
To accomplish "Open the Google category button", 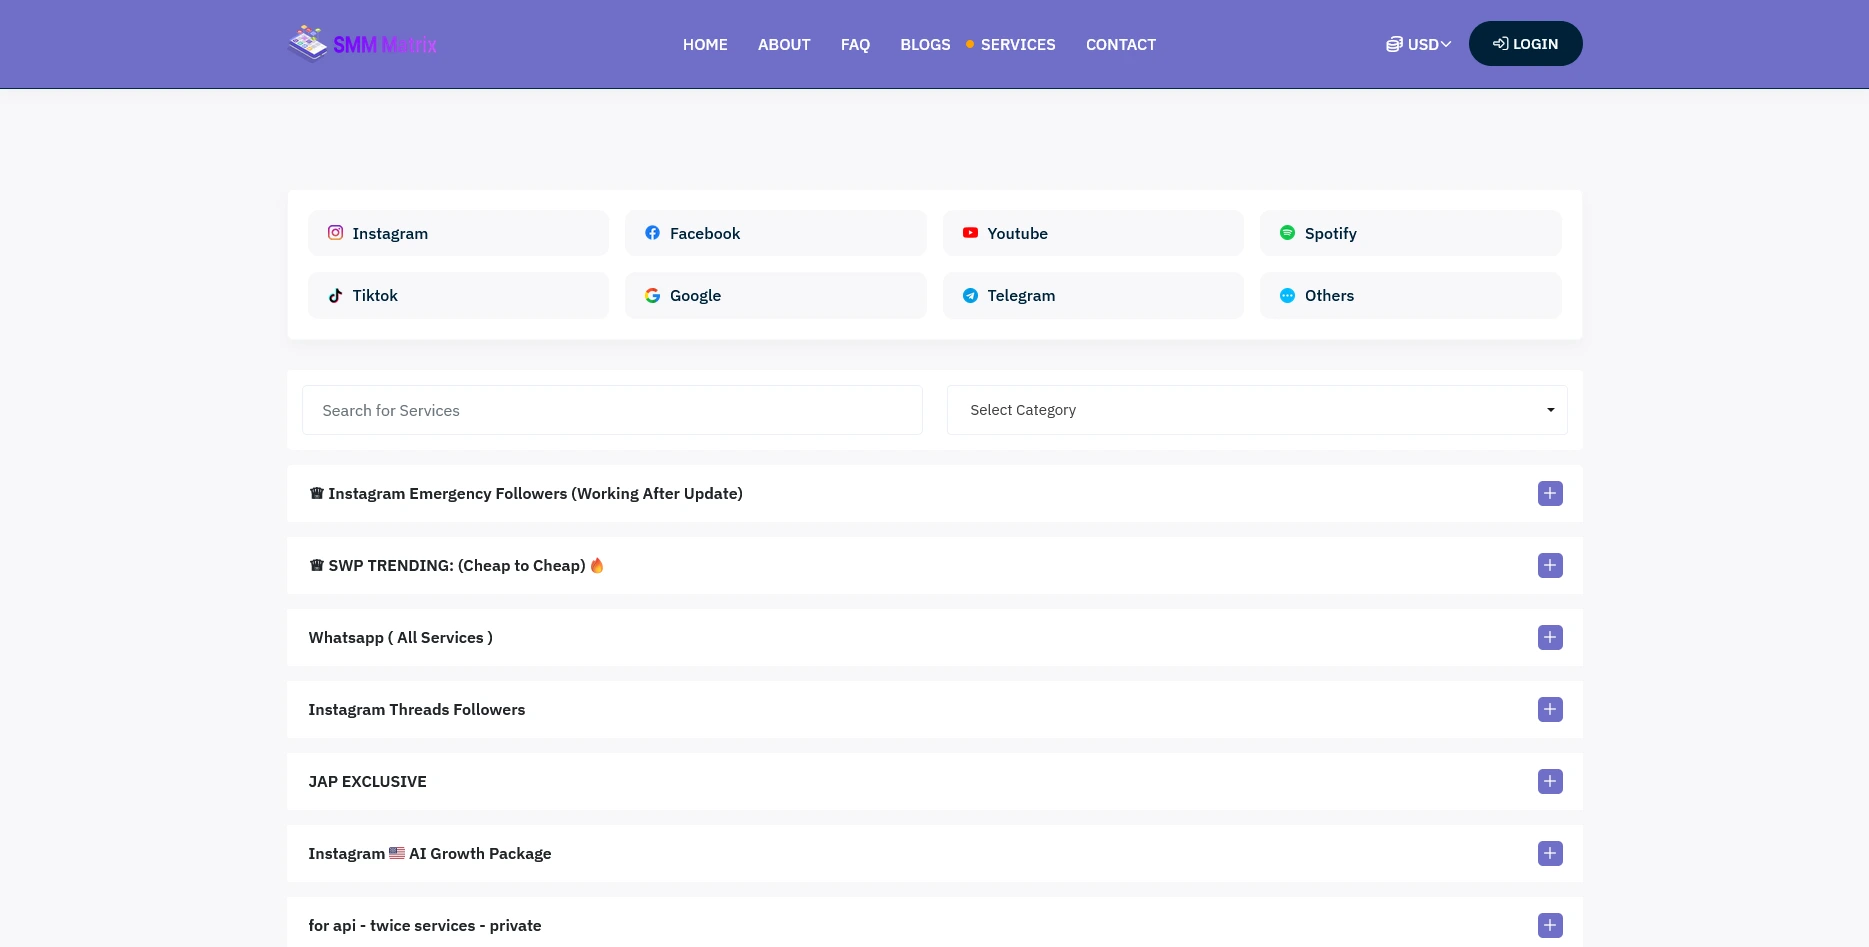I will (x=776, y=295).
